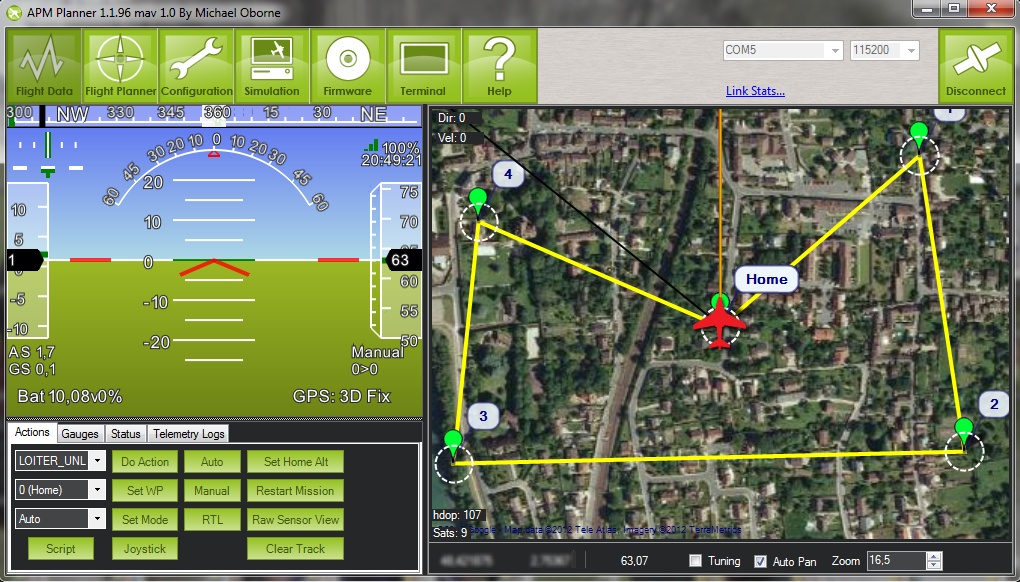
Task: Open the LOITER_UNL action dropdown
Action: 96,462
